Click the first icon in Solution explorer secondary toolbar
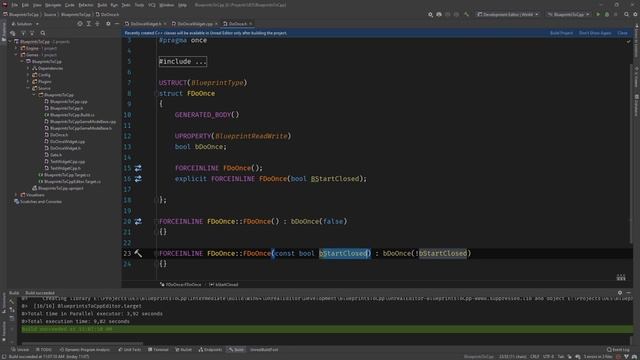The height and width of the screenshot is (360, 640). (13, 33)
